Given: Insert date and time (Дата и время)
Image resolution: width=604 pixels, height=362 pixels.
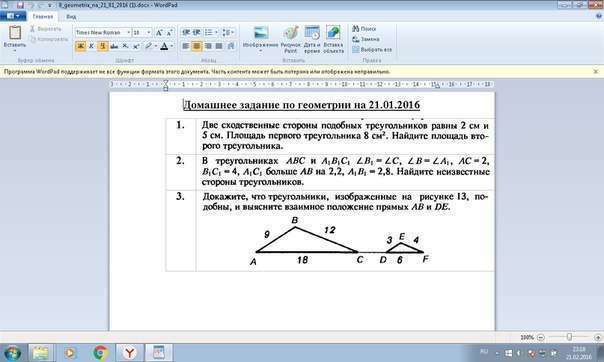Looking at the screenshot, I should (312, 39).
